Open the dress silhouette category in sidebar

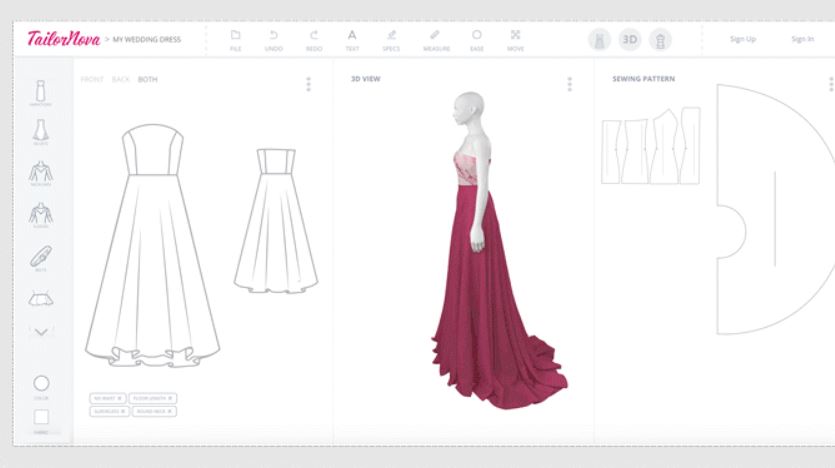[40, 93]
